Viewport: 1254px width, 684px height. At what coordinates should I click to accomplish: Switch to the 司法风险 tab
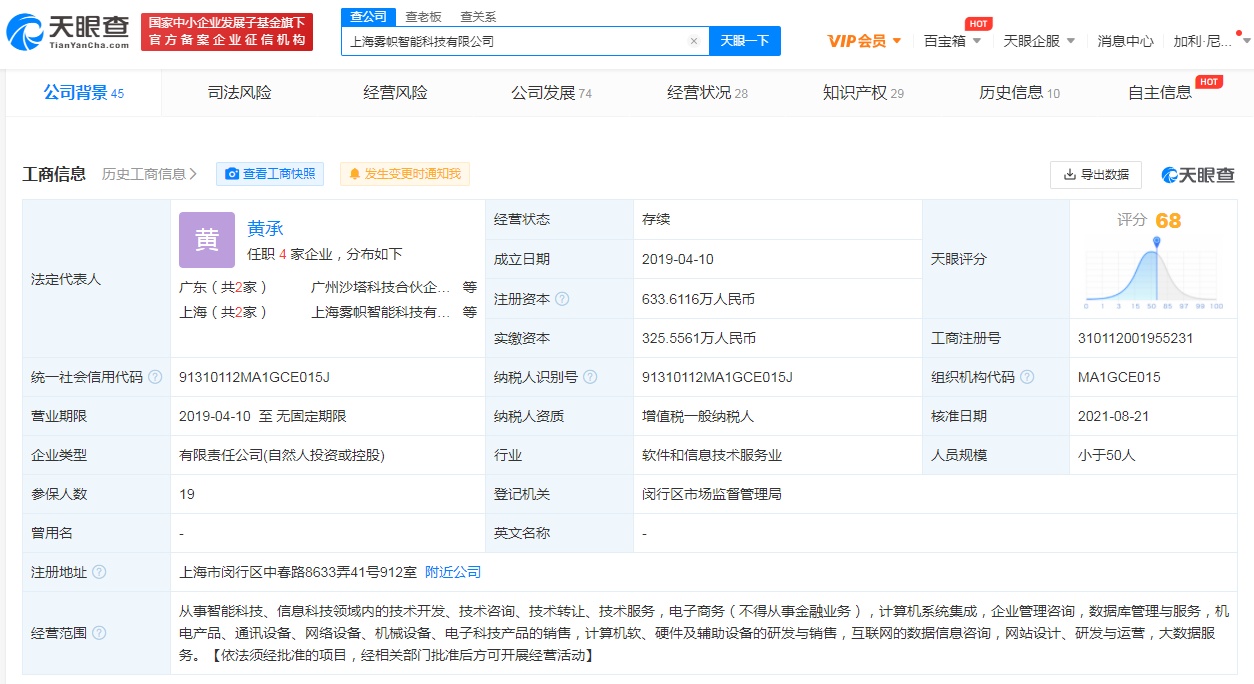(x=239, y=93)
